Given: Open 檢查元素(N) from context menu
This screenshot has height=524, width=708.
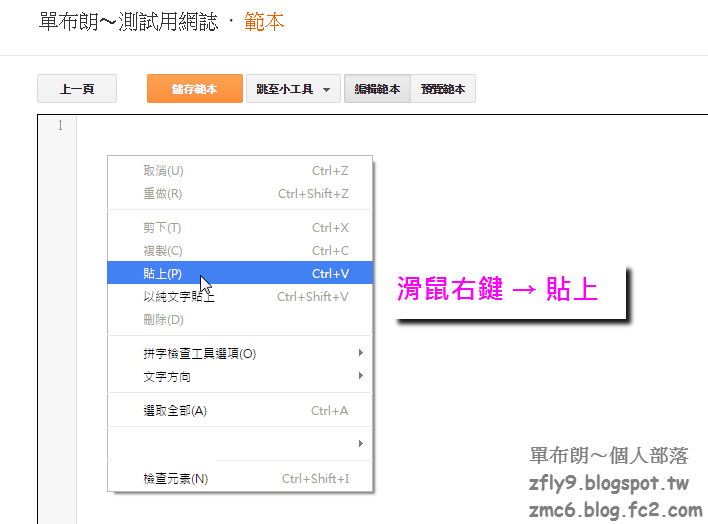Looking at the screenshot, I should point(240,478).
